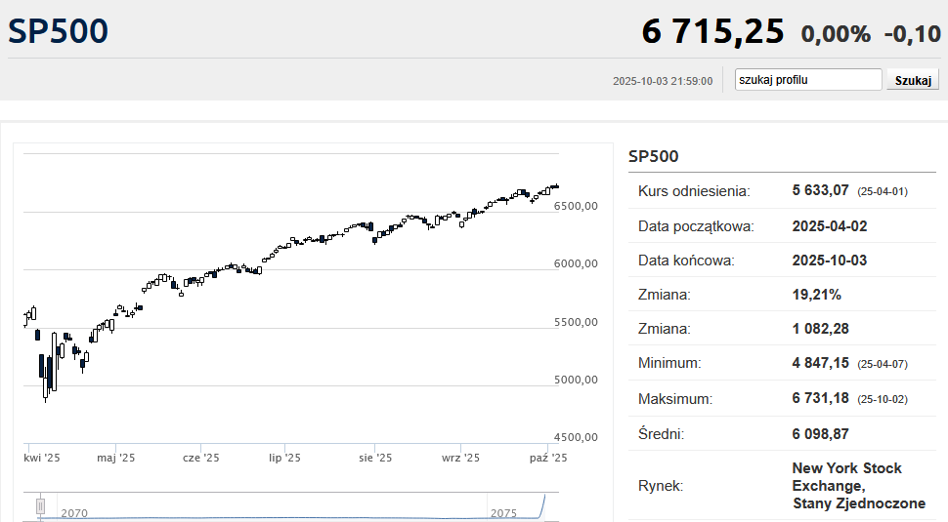Click the 'Data końcowa' 2025-10-03 value
Image resolution: width=948 pixels, height=522 pixels.
coord(830,261)
